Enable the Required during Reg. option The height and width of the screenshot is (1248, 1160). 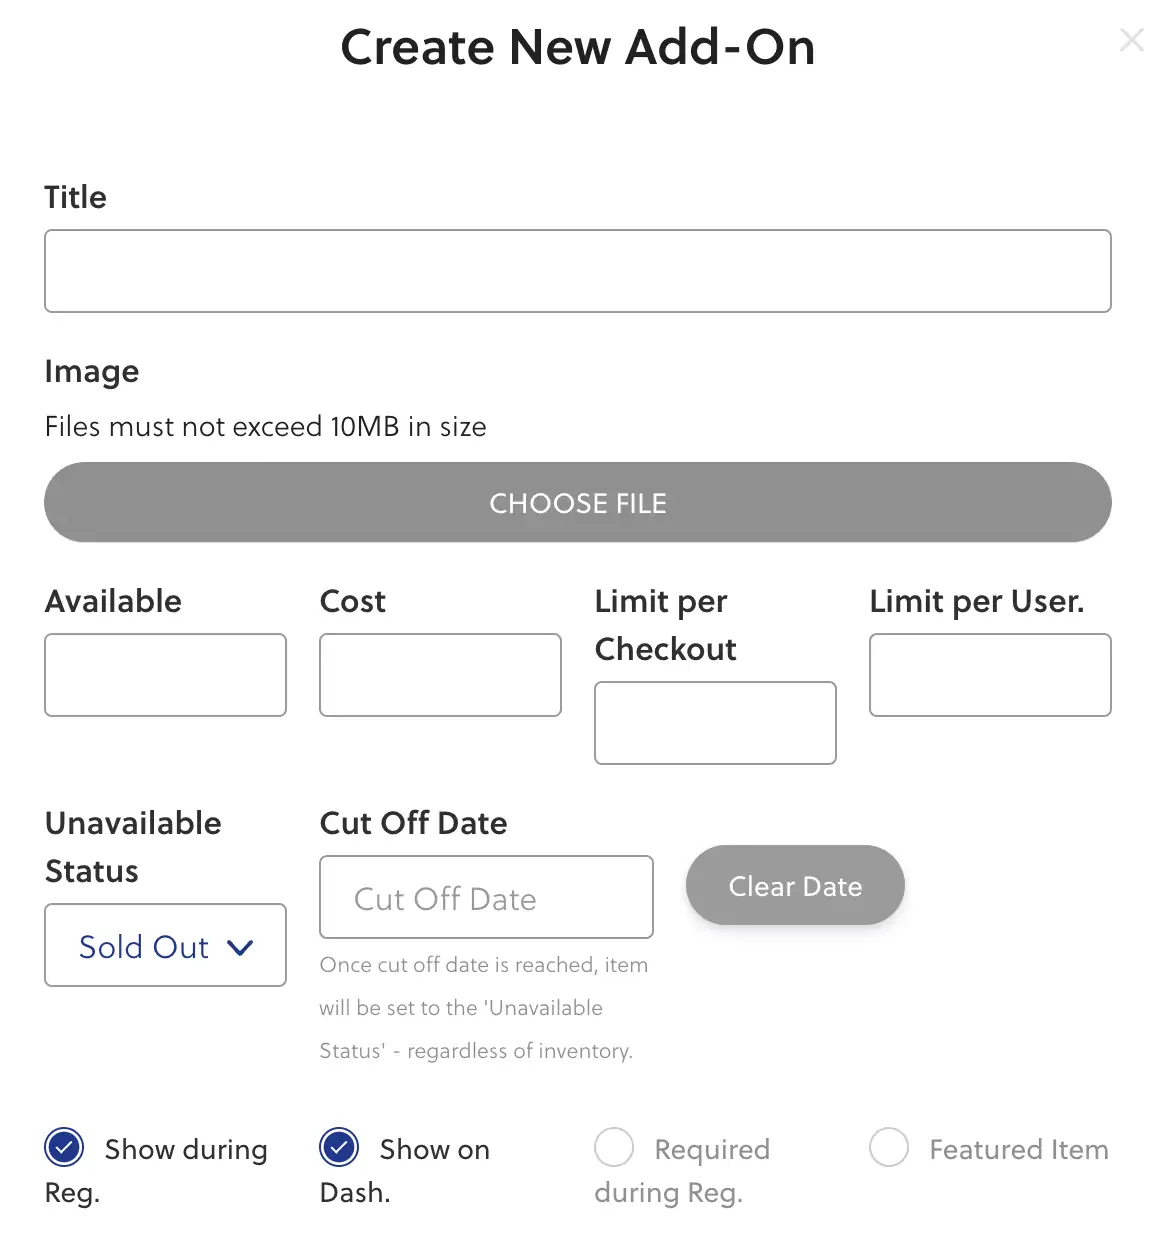[614, 1148]
